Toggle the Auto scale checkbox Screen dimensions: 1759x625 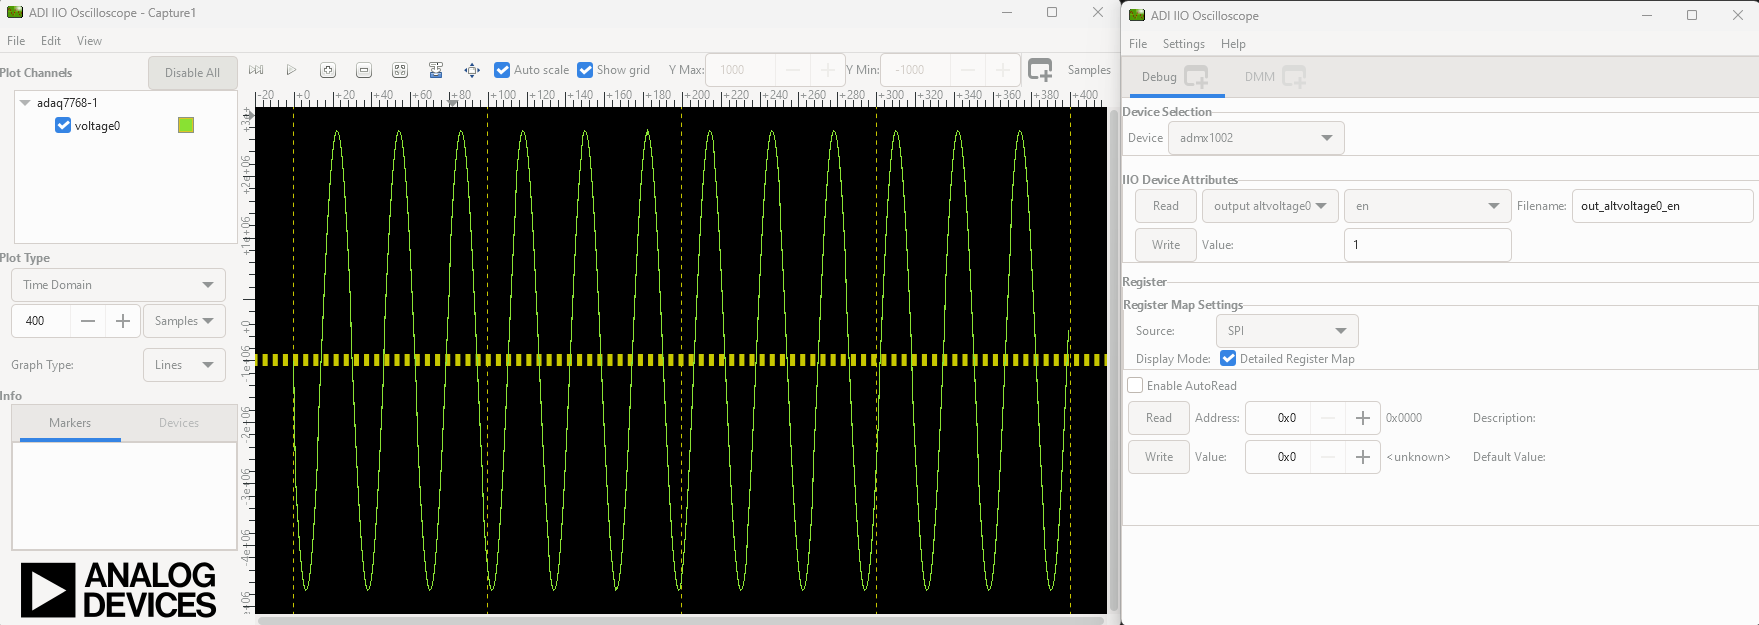[502, 70]
